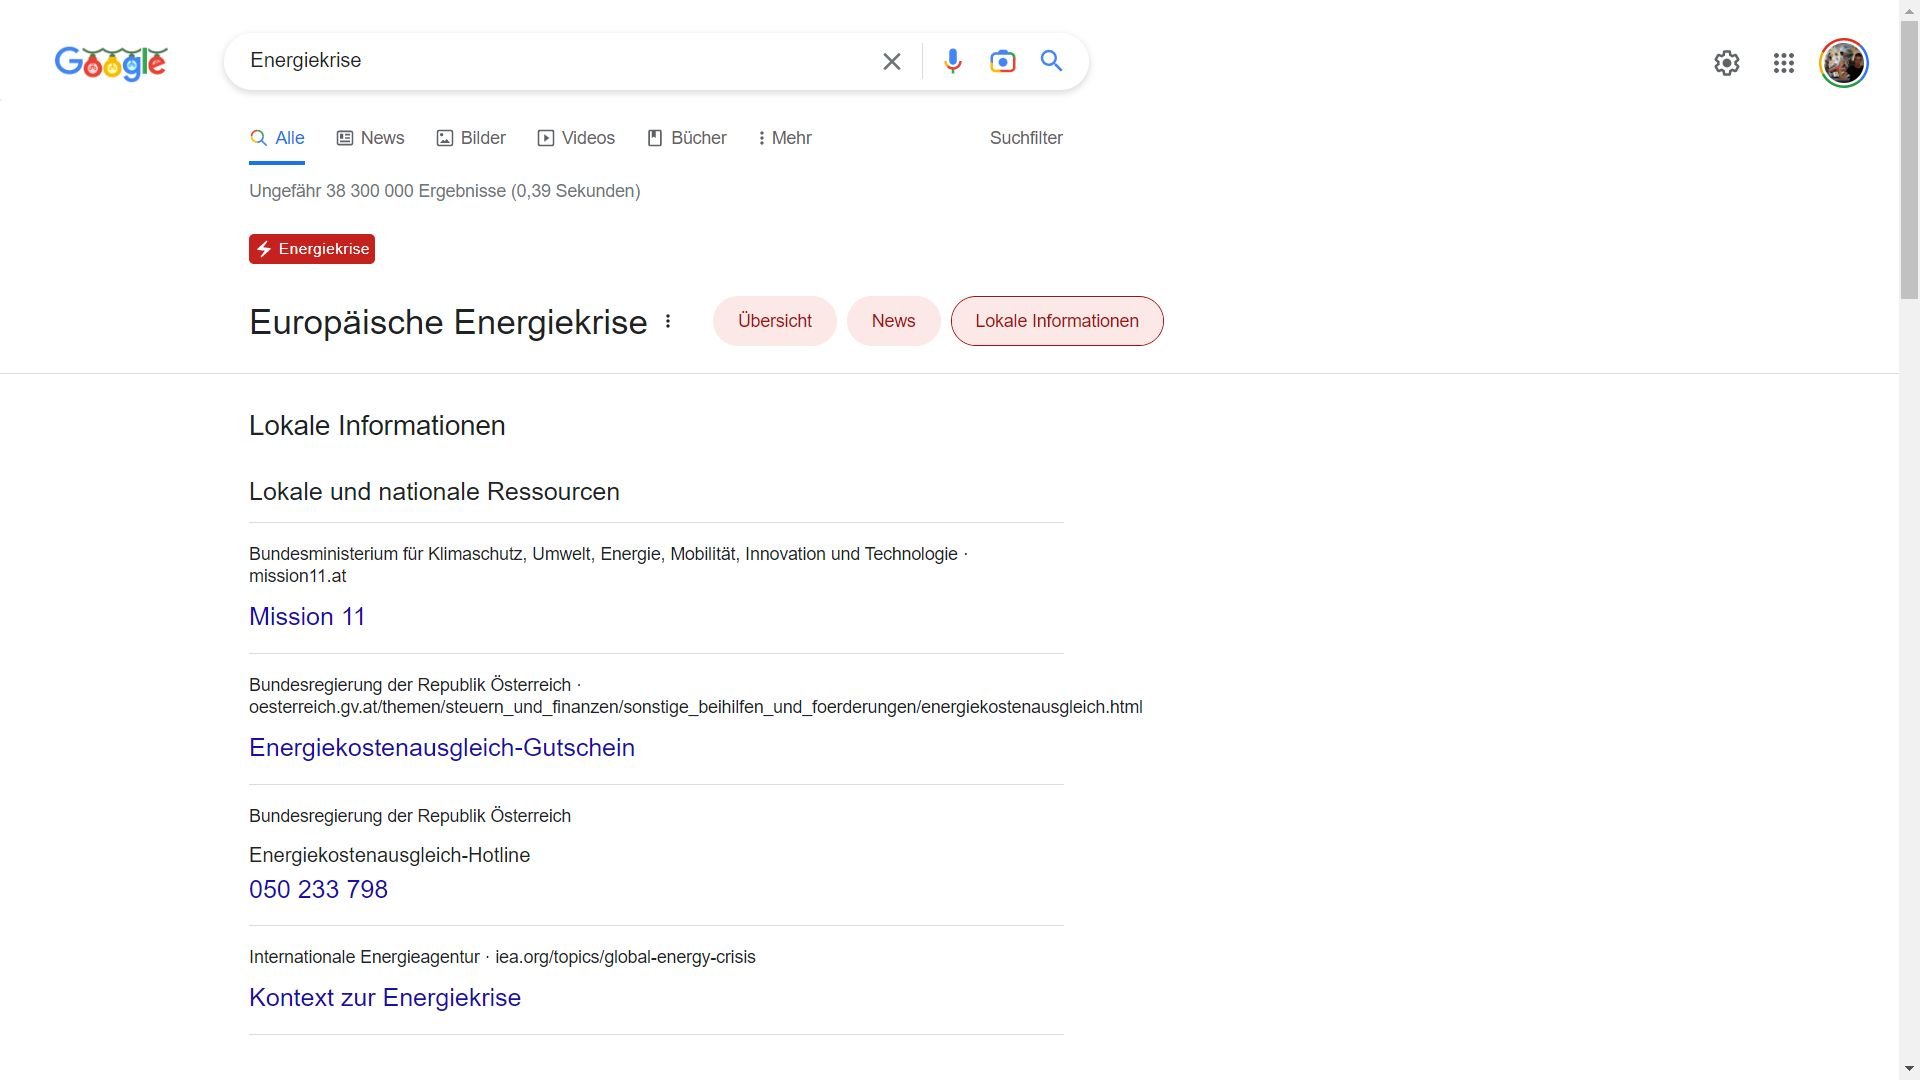Open Google Lens camera image search
This screenshot has height=1080, width=1920.
[x=1002, y=62]
